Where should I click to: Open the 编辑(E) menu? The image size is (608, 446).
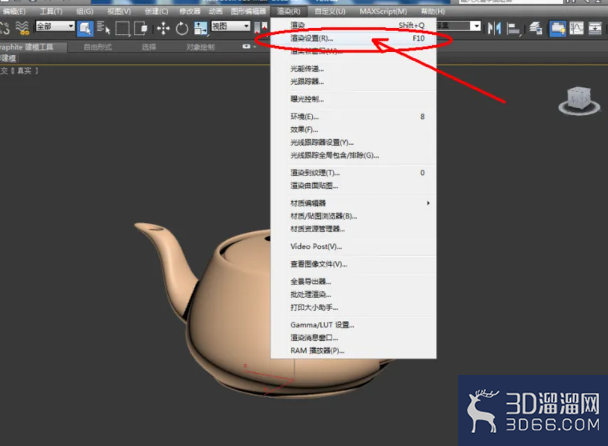click(14, 11)
